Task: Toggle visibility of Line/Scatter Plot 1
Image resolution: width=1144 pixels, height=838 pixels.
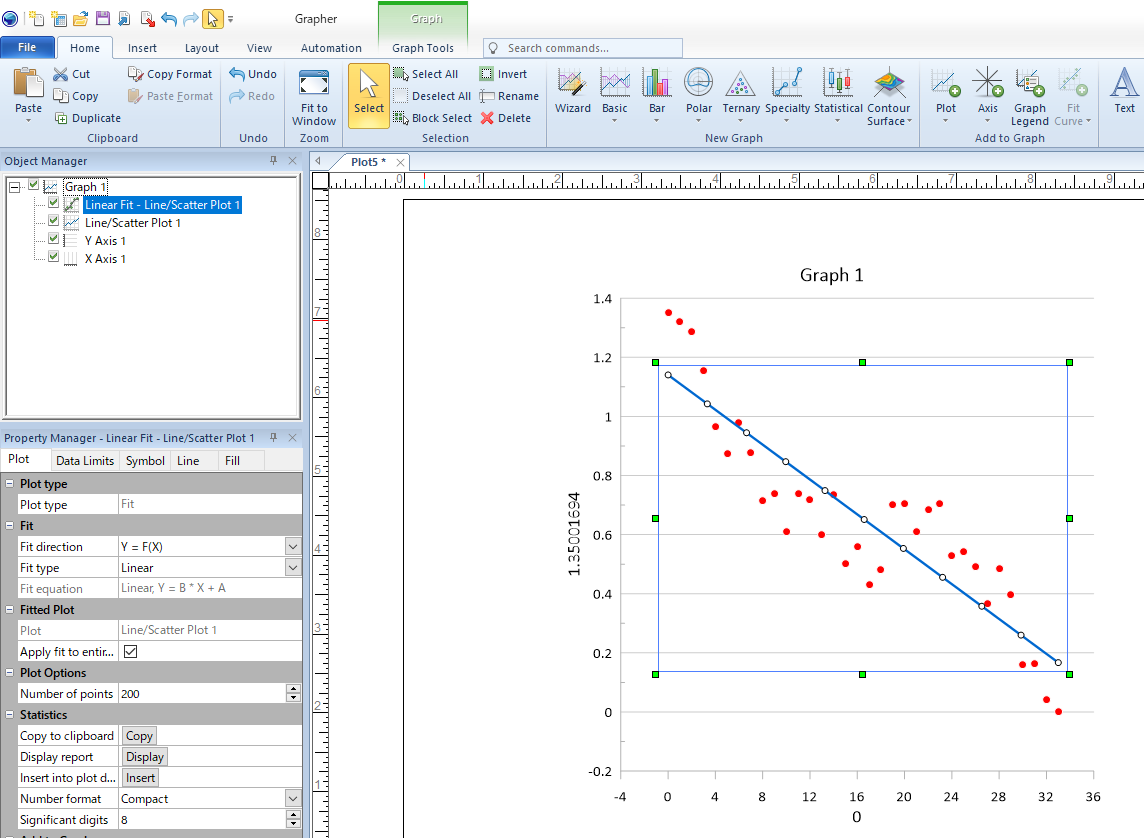Action: pos(53,220)
